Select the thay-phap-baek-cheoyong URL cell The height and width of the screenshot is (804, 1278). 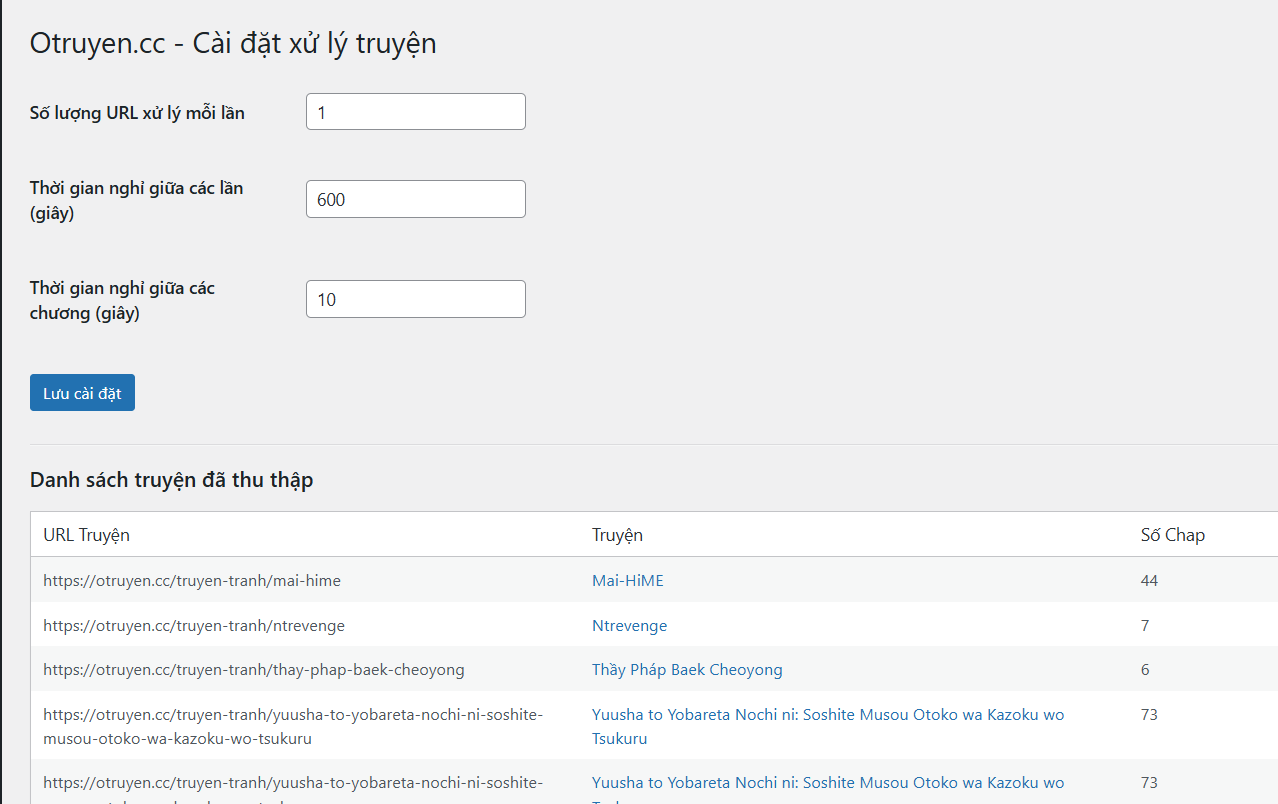tap(254, 669)
